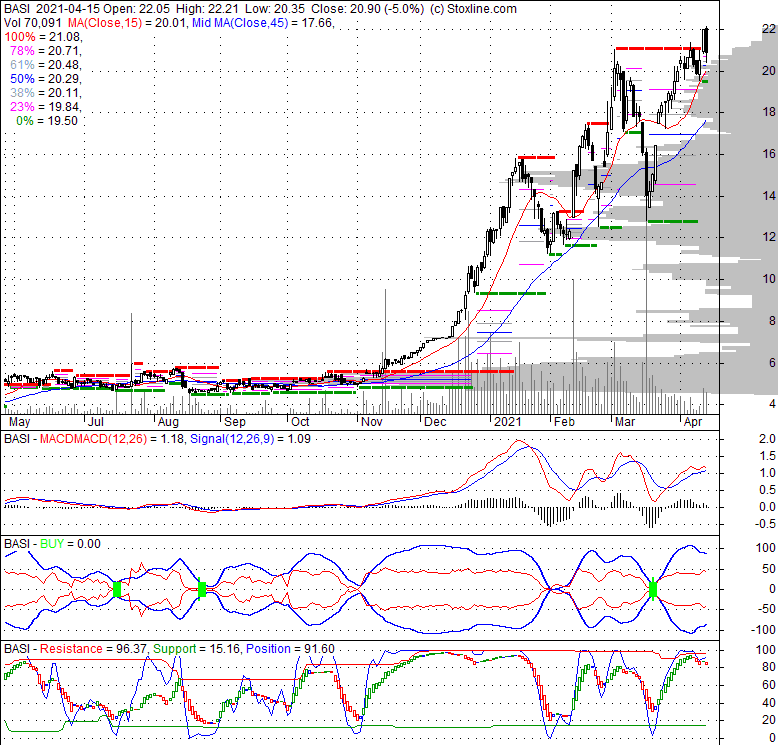Click the position panel axis value '80'
This screenshot has width=780, height=745.
point(769,667)
